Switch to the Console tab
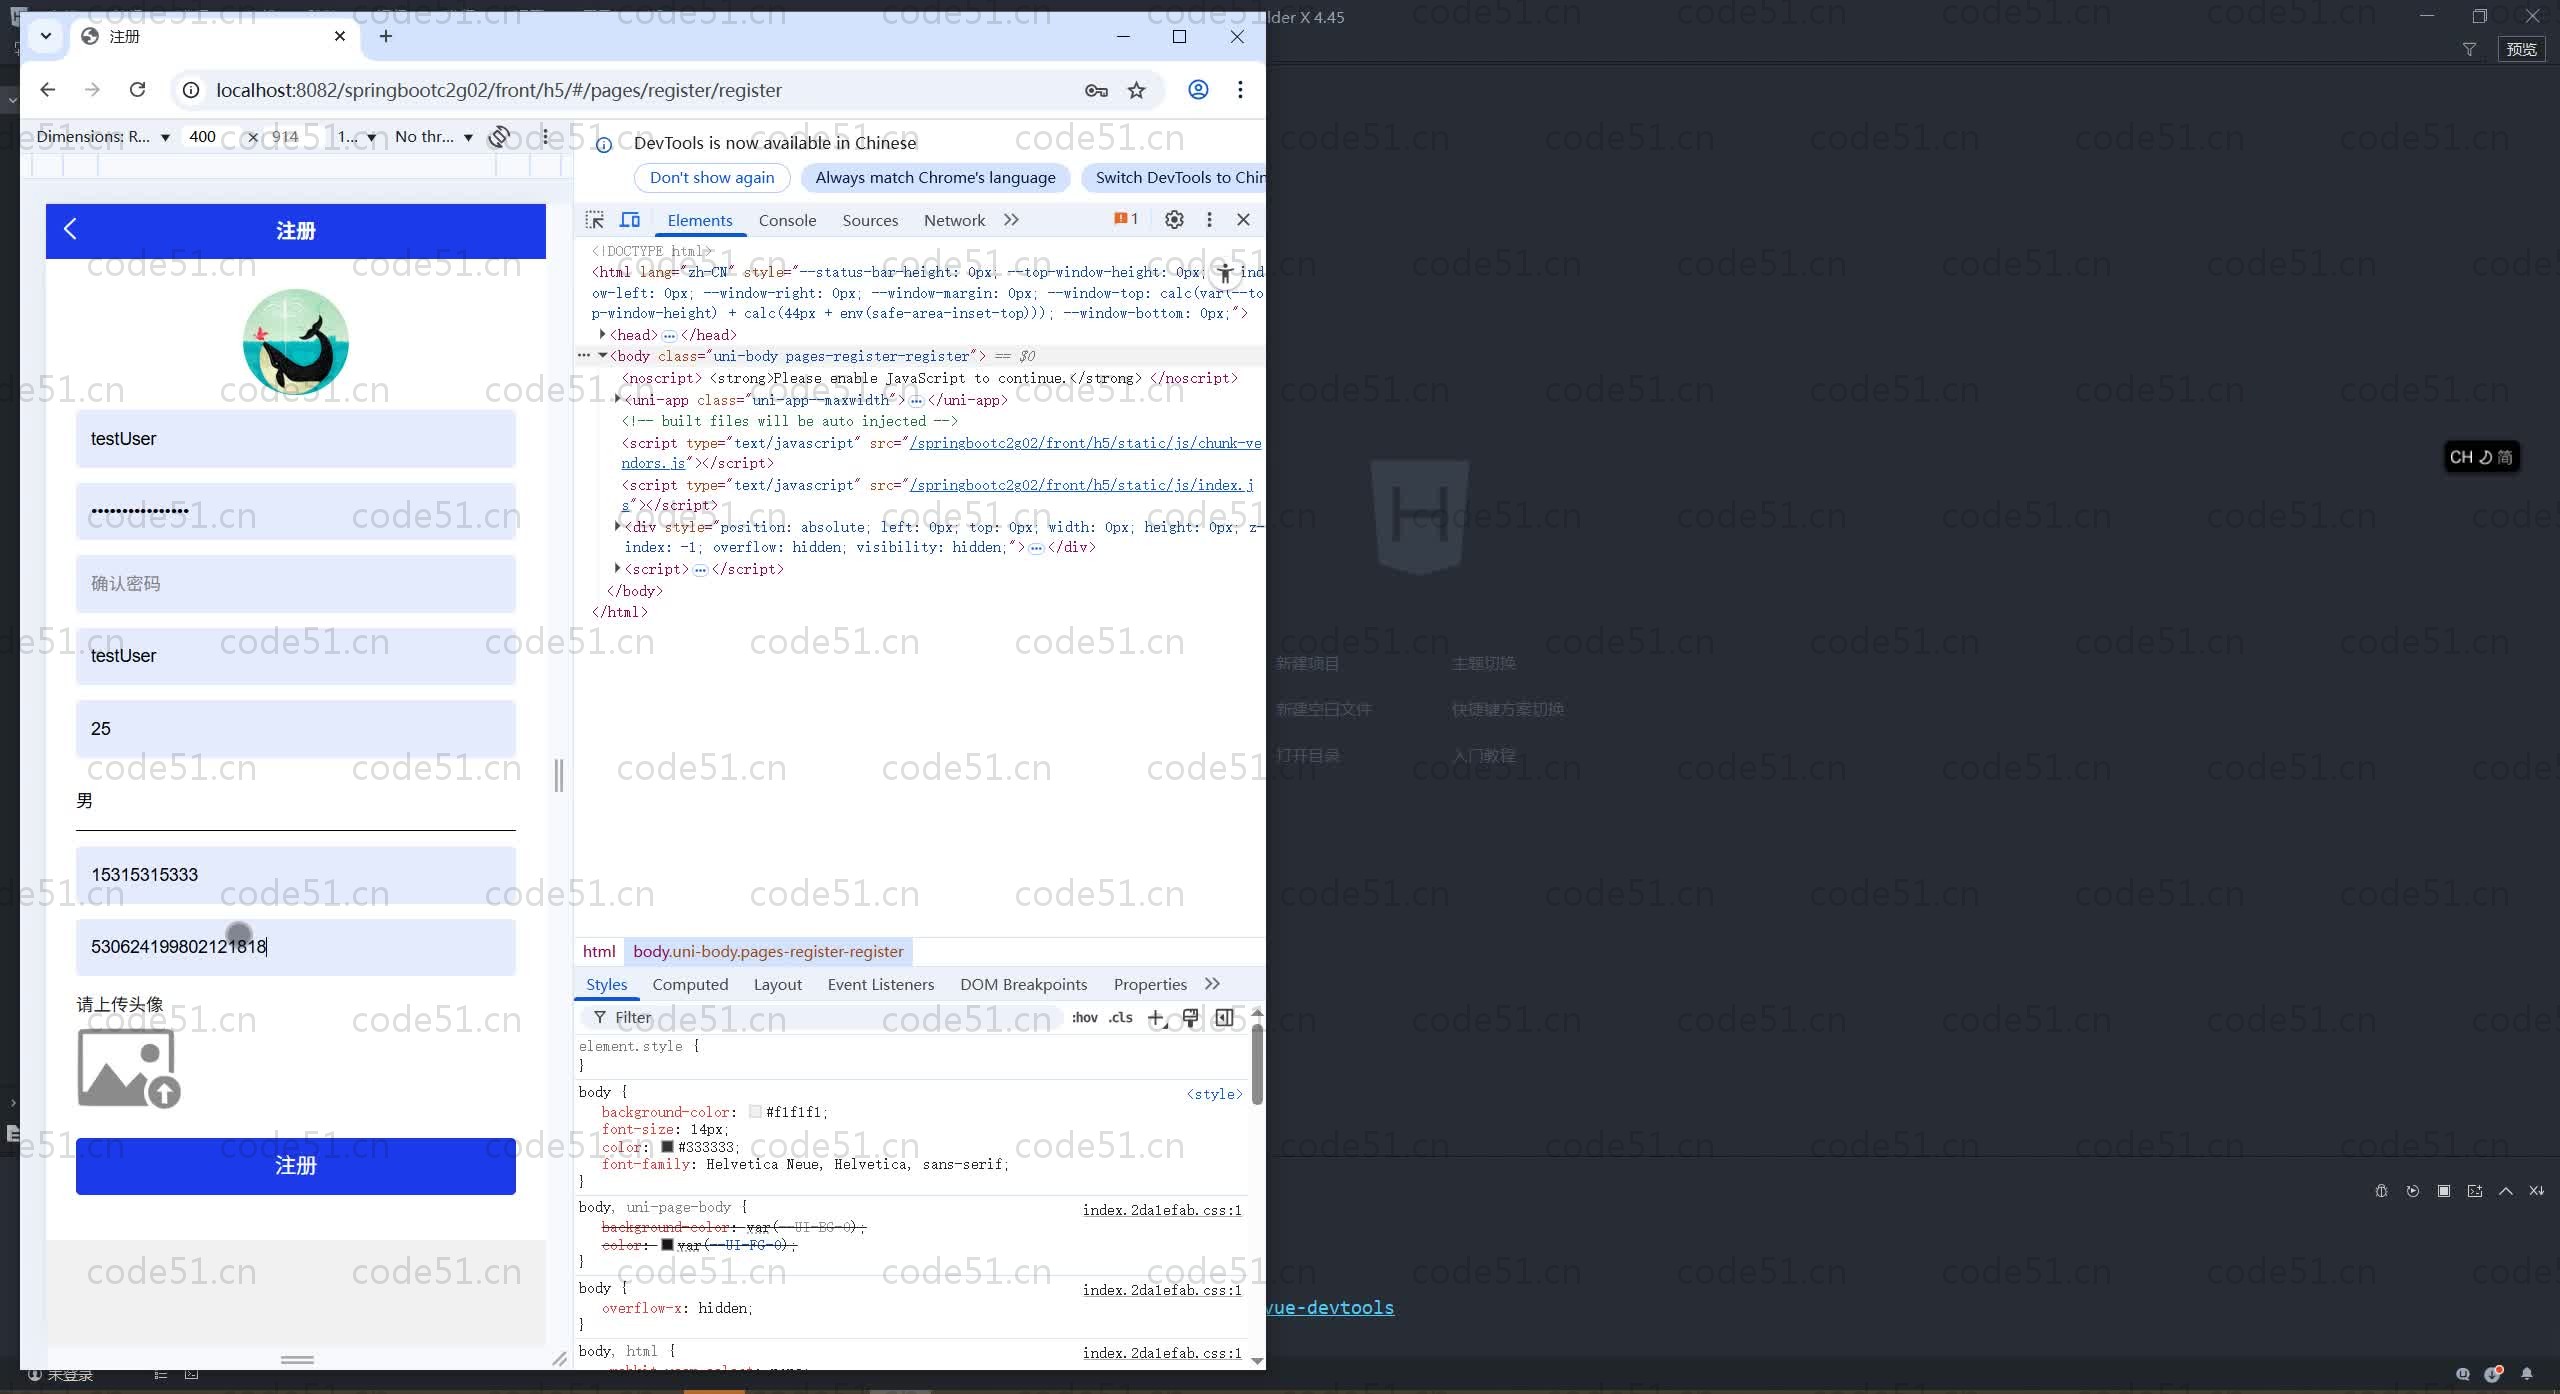This screenshot has width=2560, height=1394. (x=787, y=220)
